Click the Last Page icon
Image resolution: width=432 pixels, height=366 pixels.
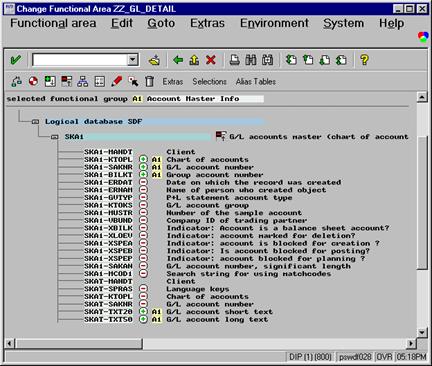[x=341, y=60]
